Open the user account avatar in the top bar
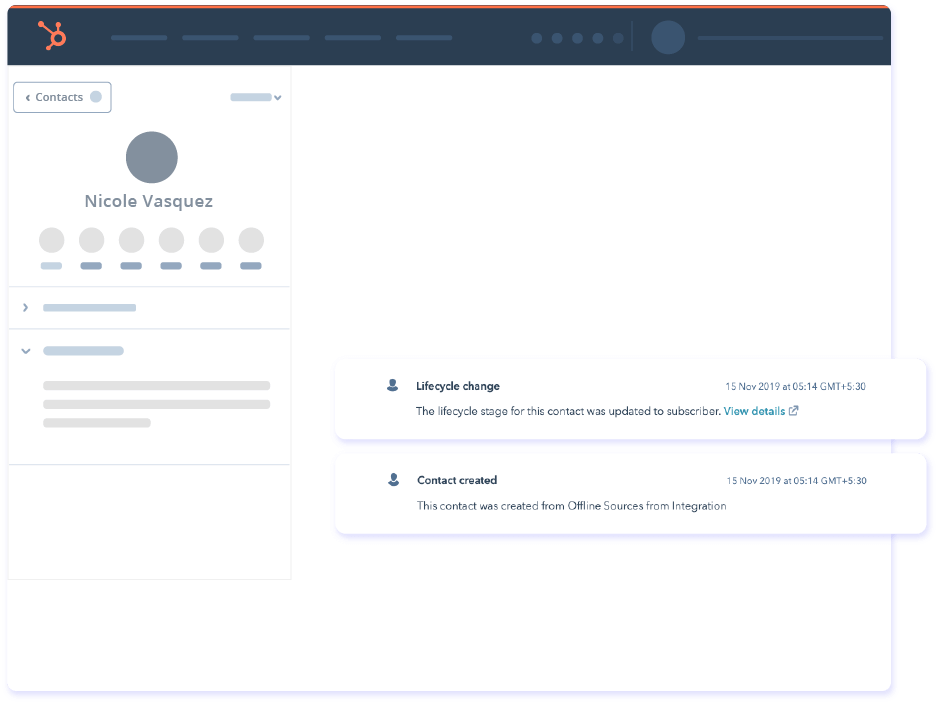Viewport: 938px width, 704px height. pyautogui.click(x=668, y=38)
